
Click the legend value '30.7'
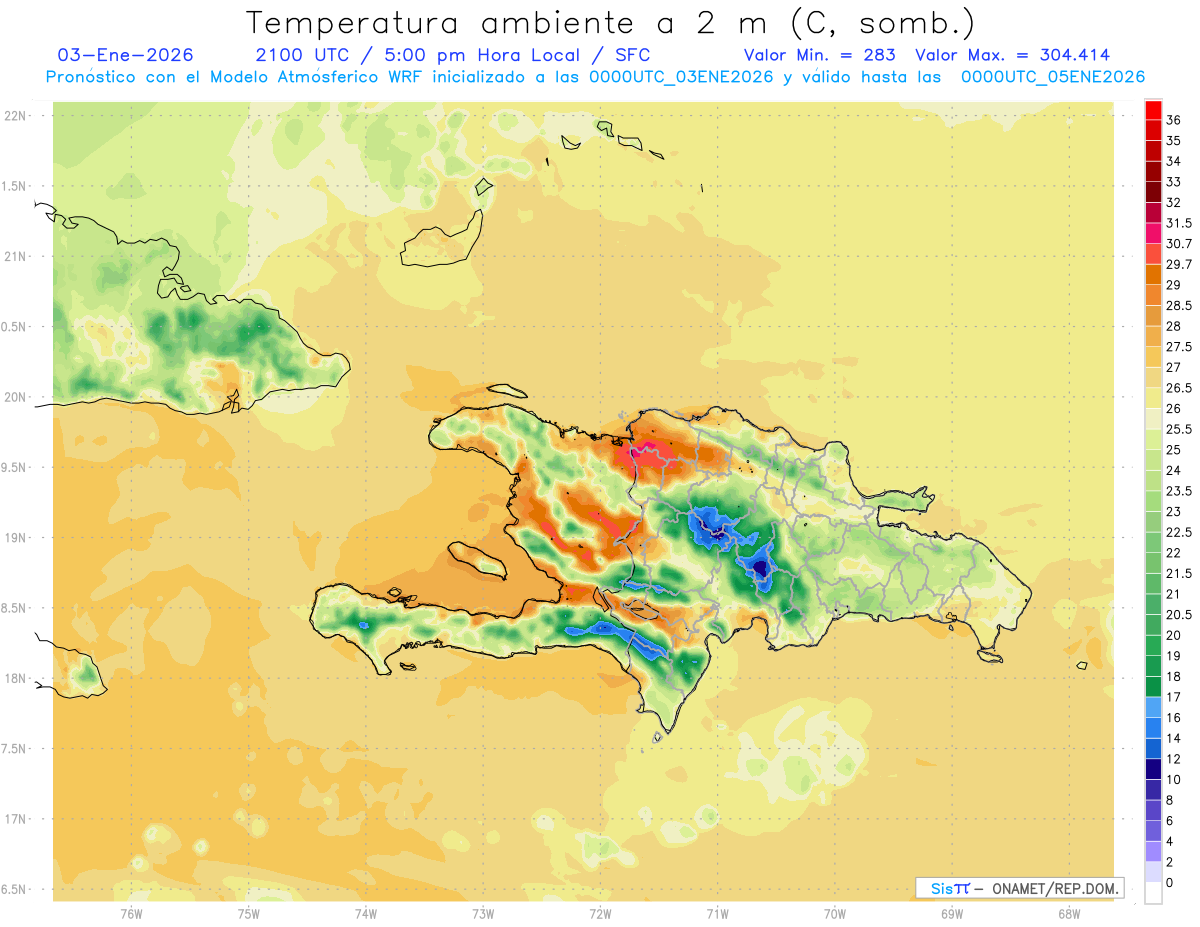pyautogui.click(x=1179, y=244)
